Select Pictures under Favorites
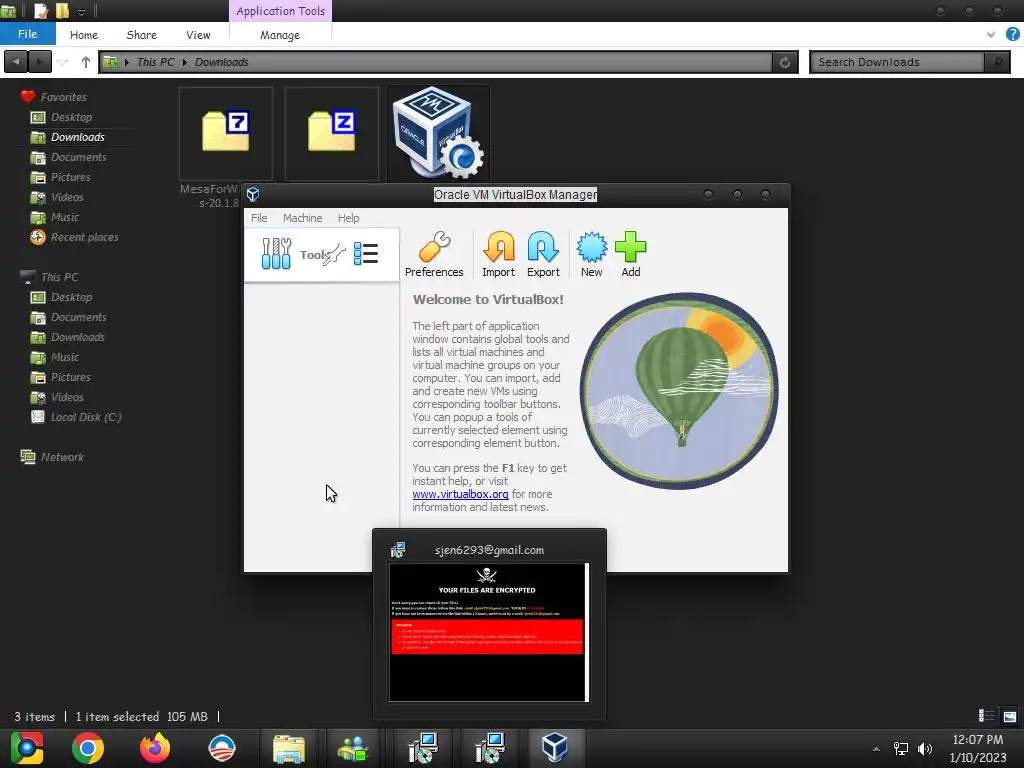1024x768 pixels. 71,177
